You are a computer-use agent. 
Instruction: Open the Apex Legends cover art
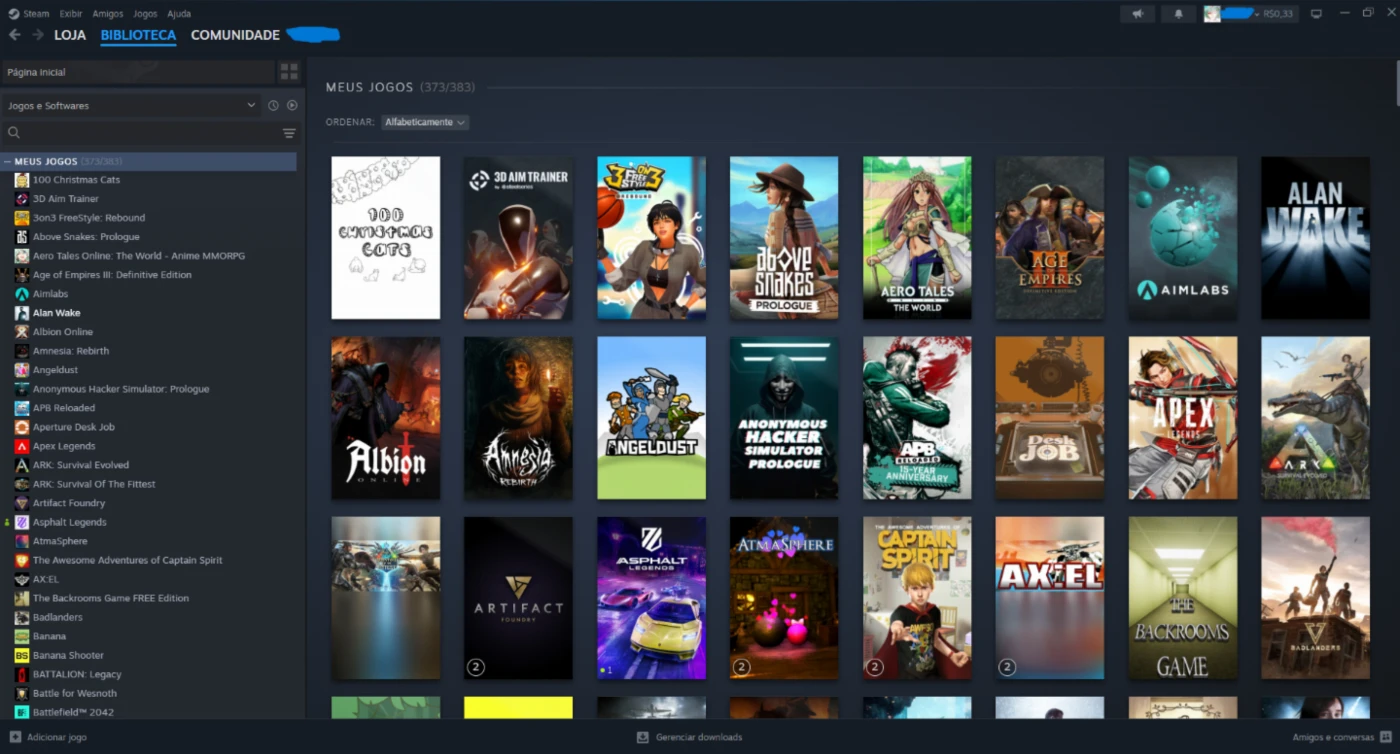click(1183, 418)
